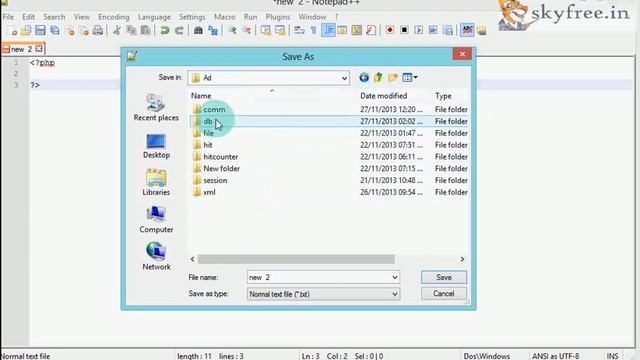Click the Redo arrow icon

tap(179, 31)
